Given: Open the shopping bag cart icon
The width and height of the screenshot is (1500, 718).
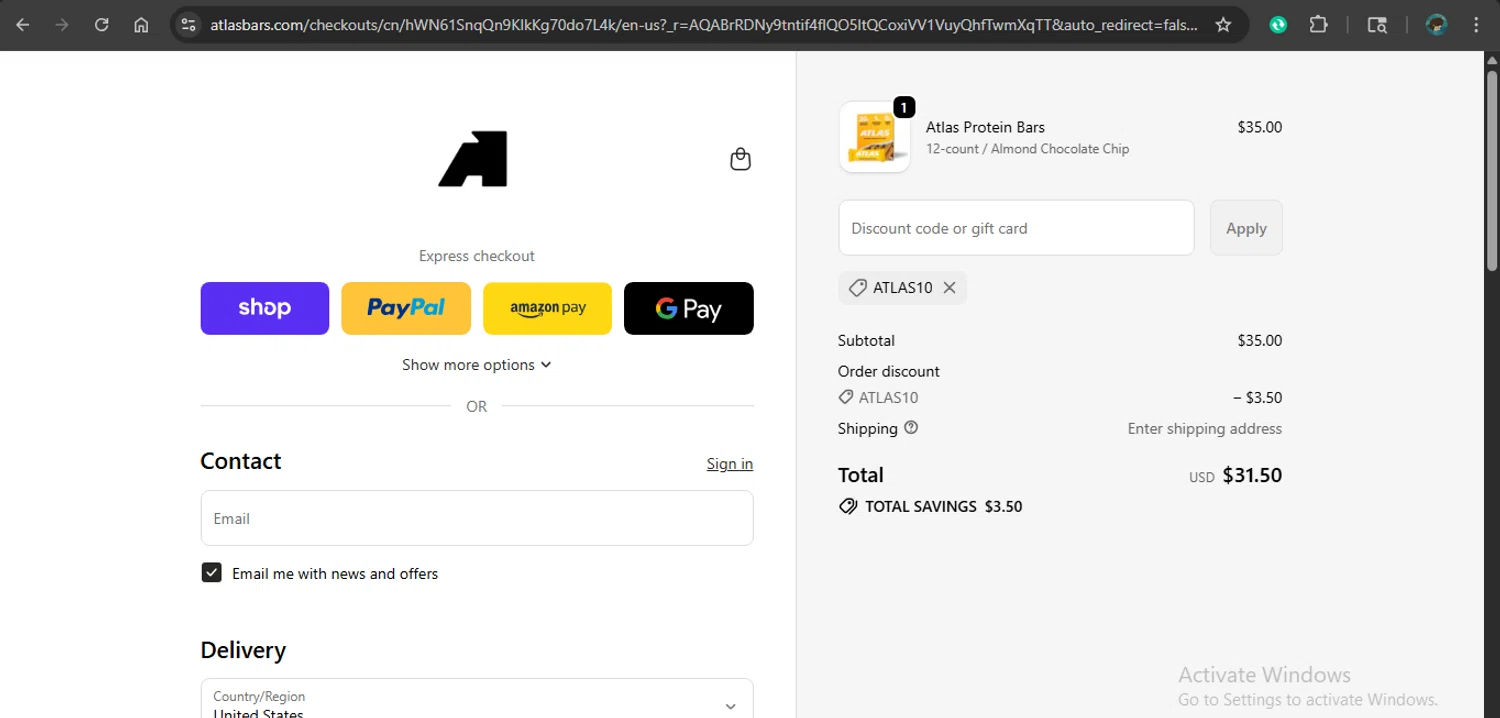Looking at the screenshot, I should point(740,159).
